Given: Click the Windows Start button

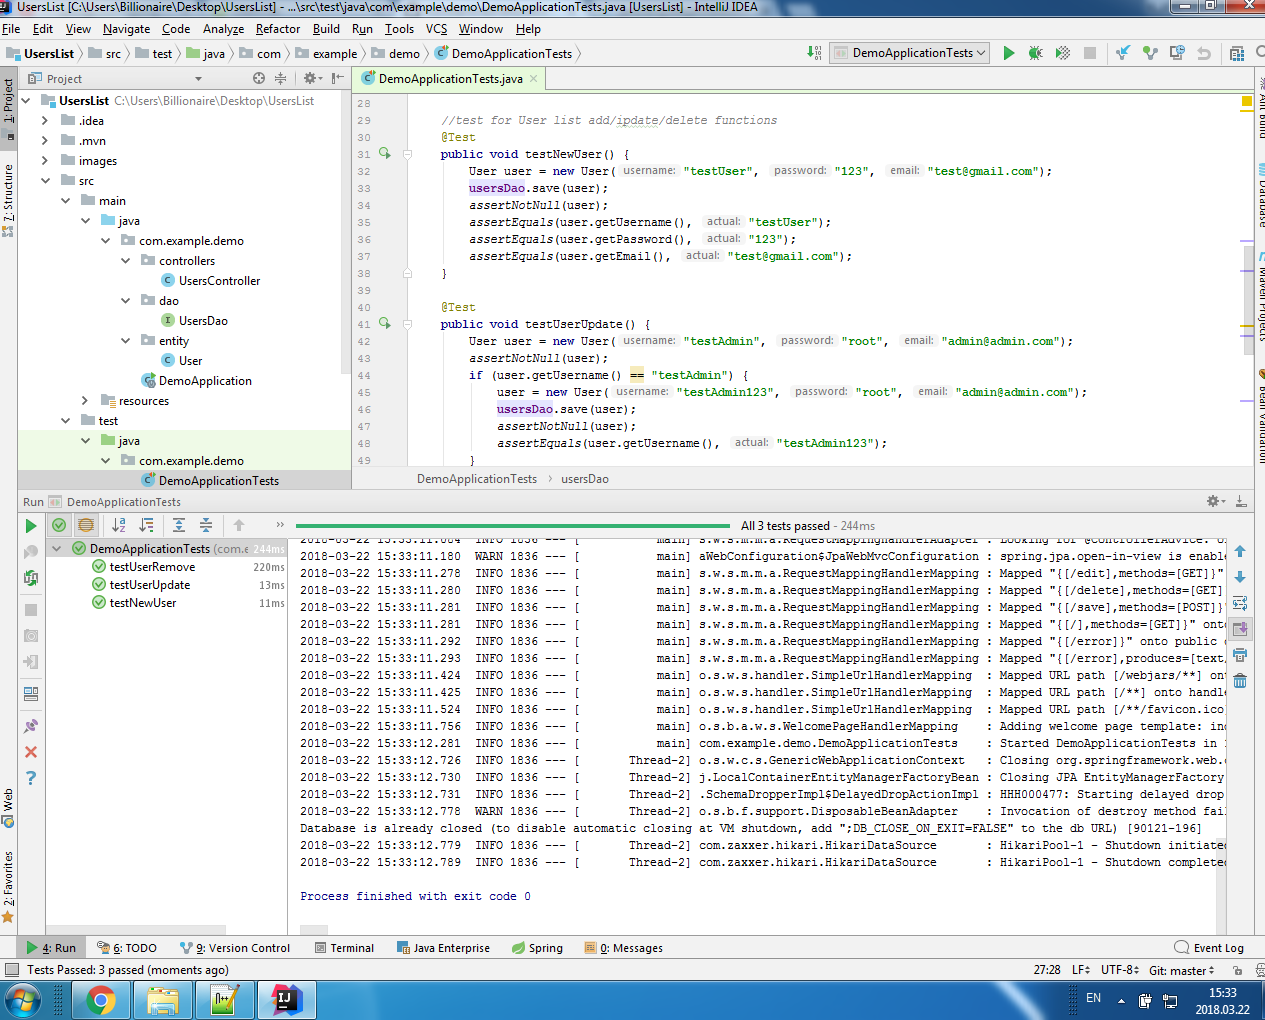Looking at the screenshot, I should [22, 1000].
